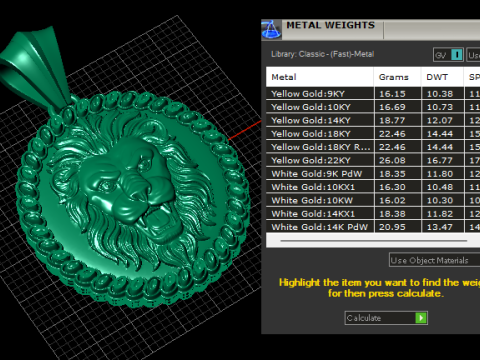
Task: Click the 26.08 grams cell
Action: (397, 160)
